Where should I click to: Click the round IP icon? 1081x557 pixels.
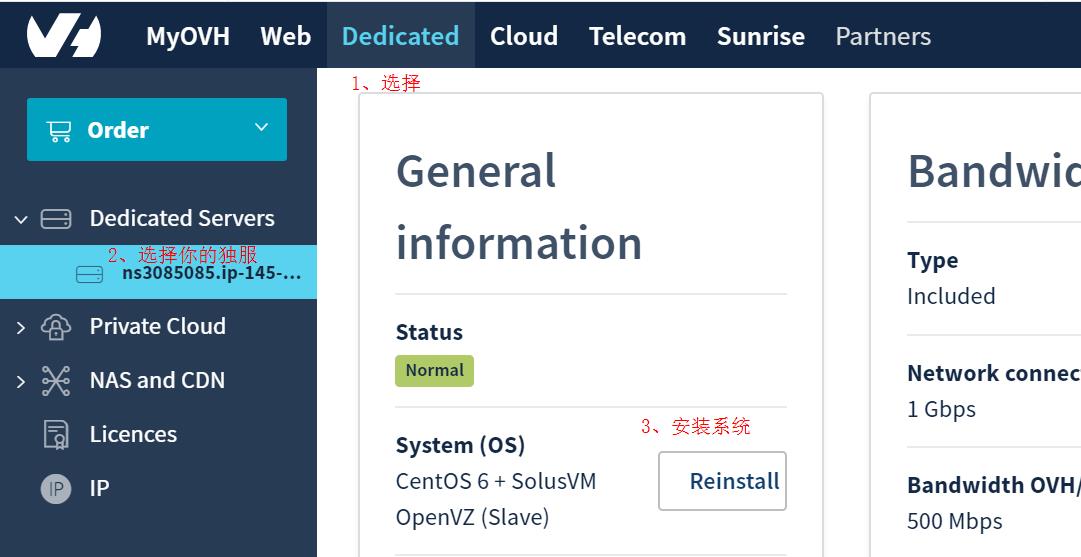56,489
